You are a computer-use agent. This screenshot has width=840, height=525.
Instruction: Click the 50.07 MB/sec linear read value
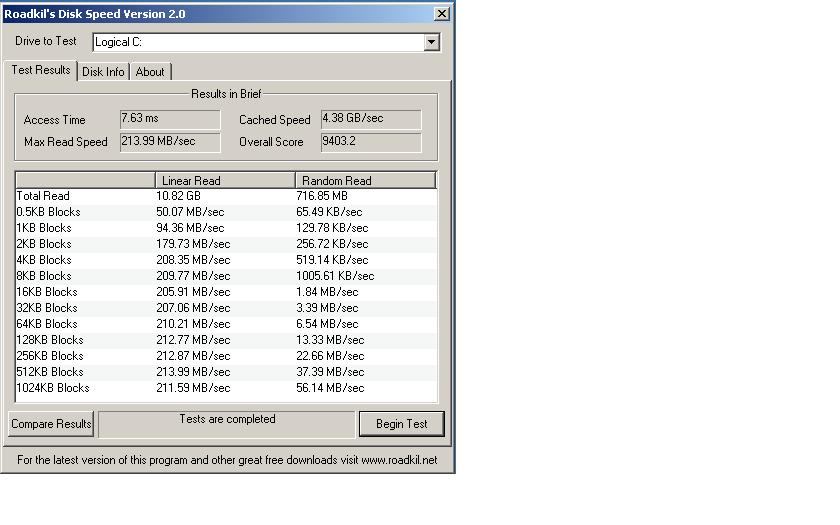[x=190, y=212]
